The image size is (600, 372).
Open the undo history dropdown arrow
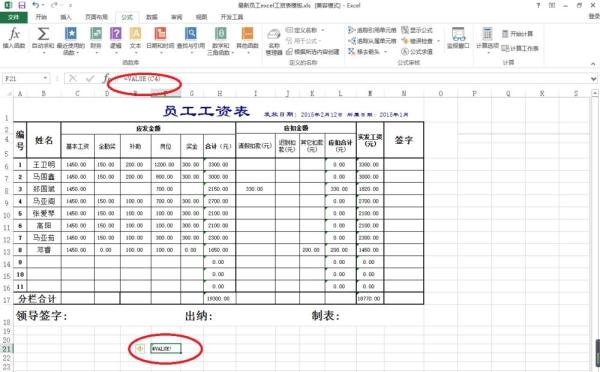(x=43, y=5)
